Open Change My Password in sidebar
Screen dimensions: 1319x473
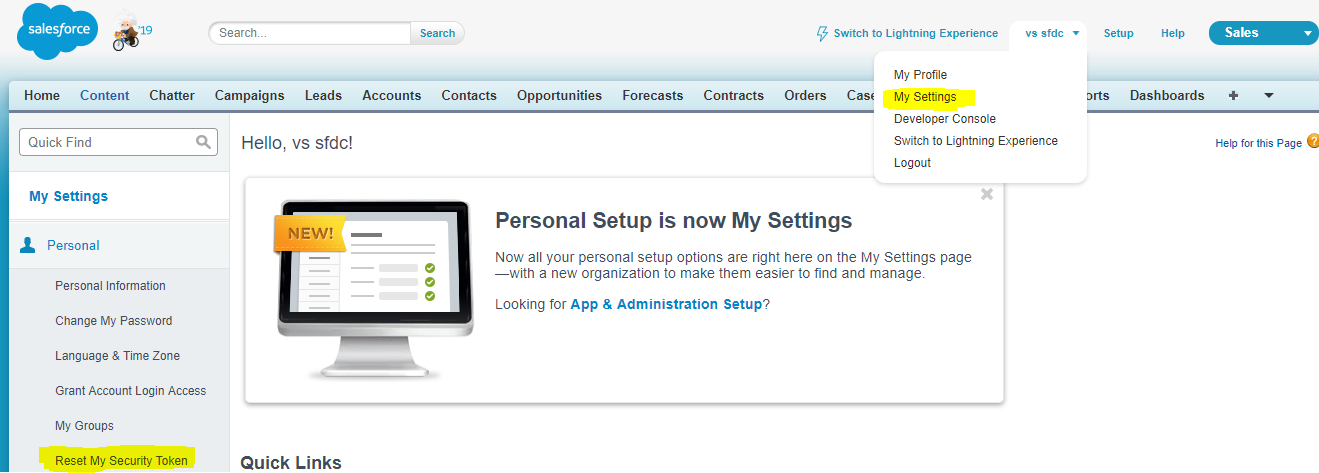coord(113,321)
